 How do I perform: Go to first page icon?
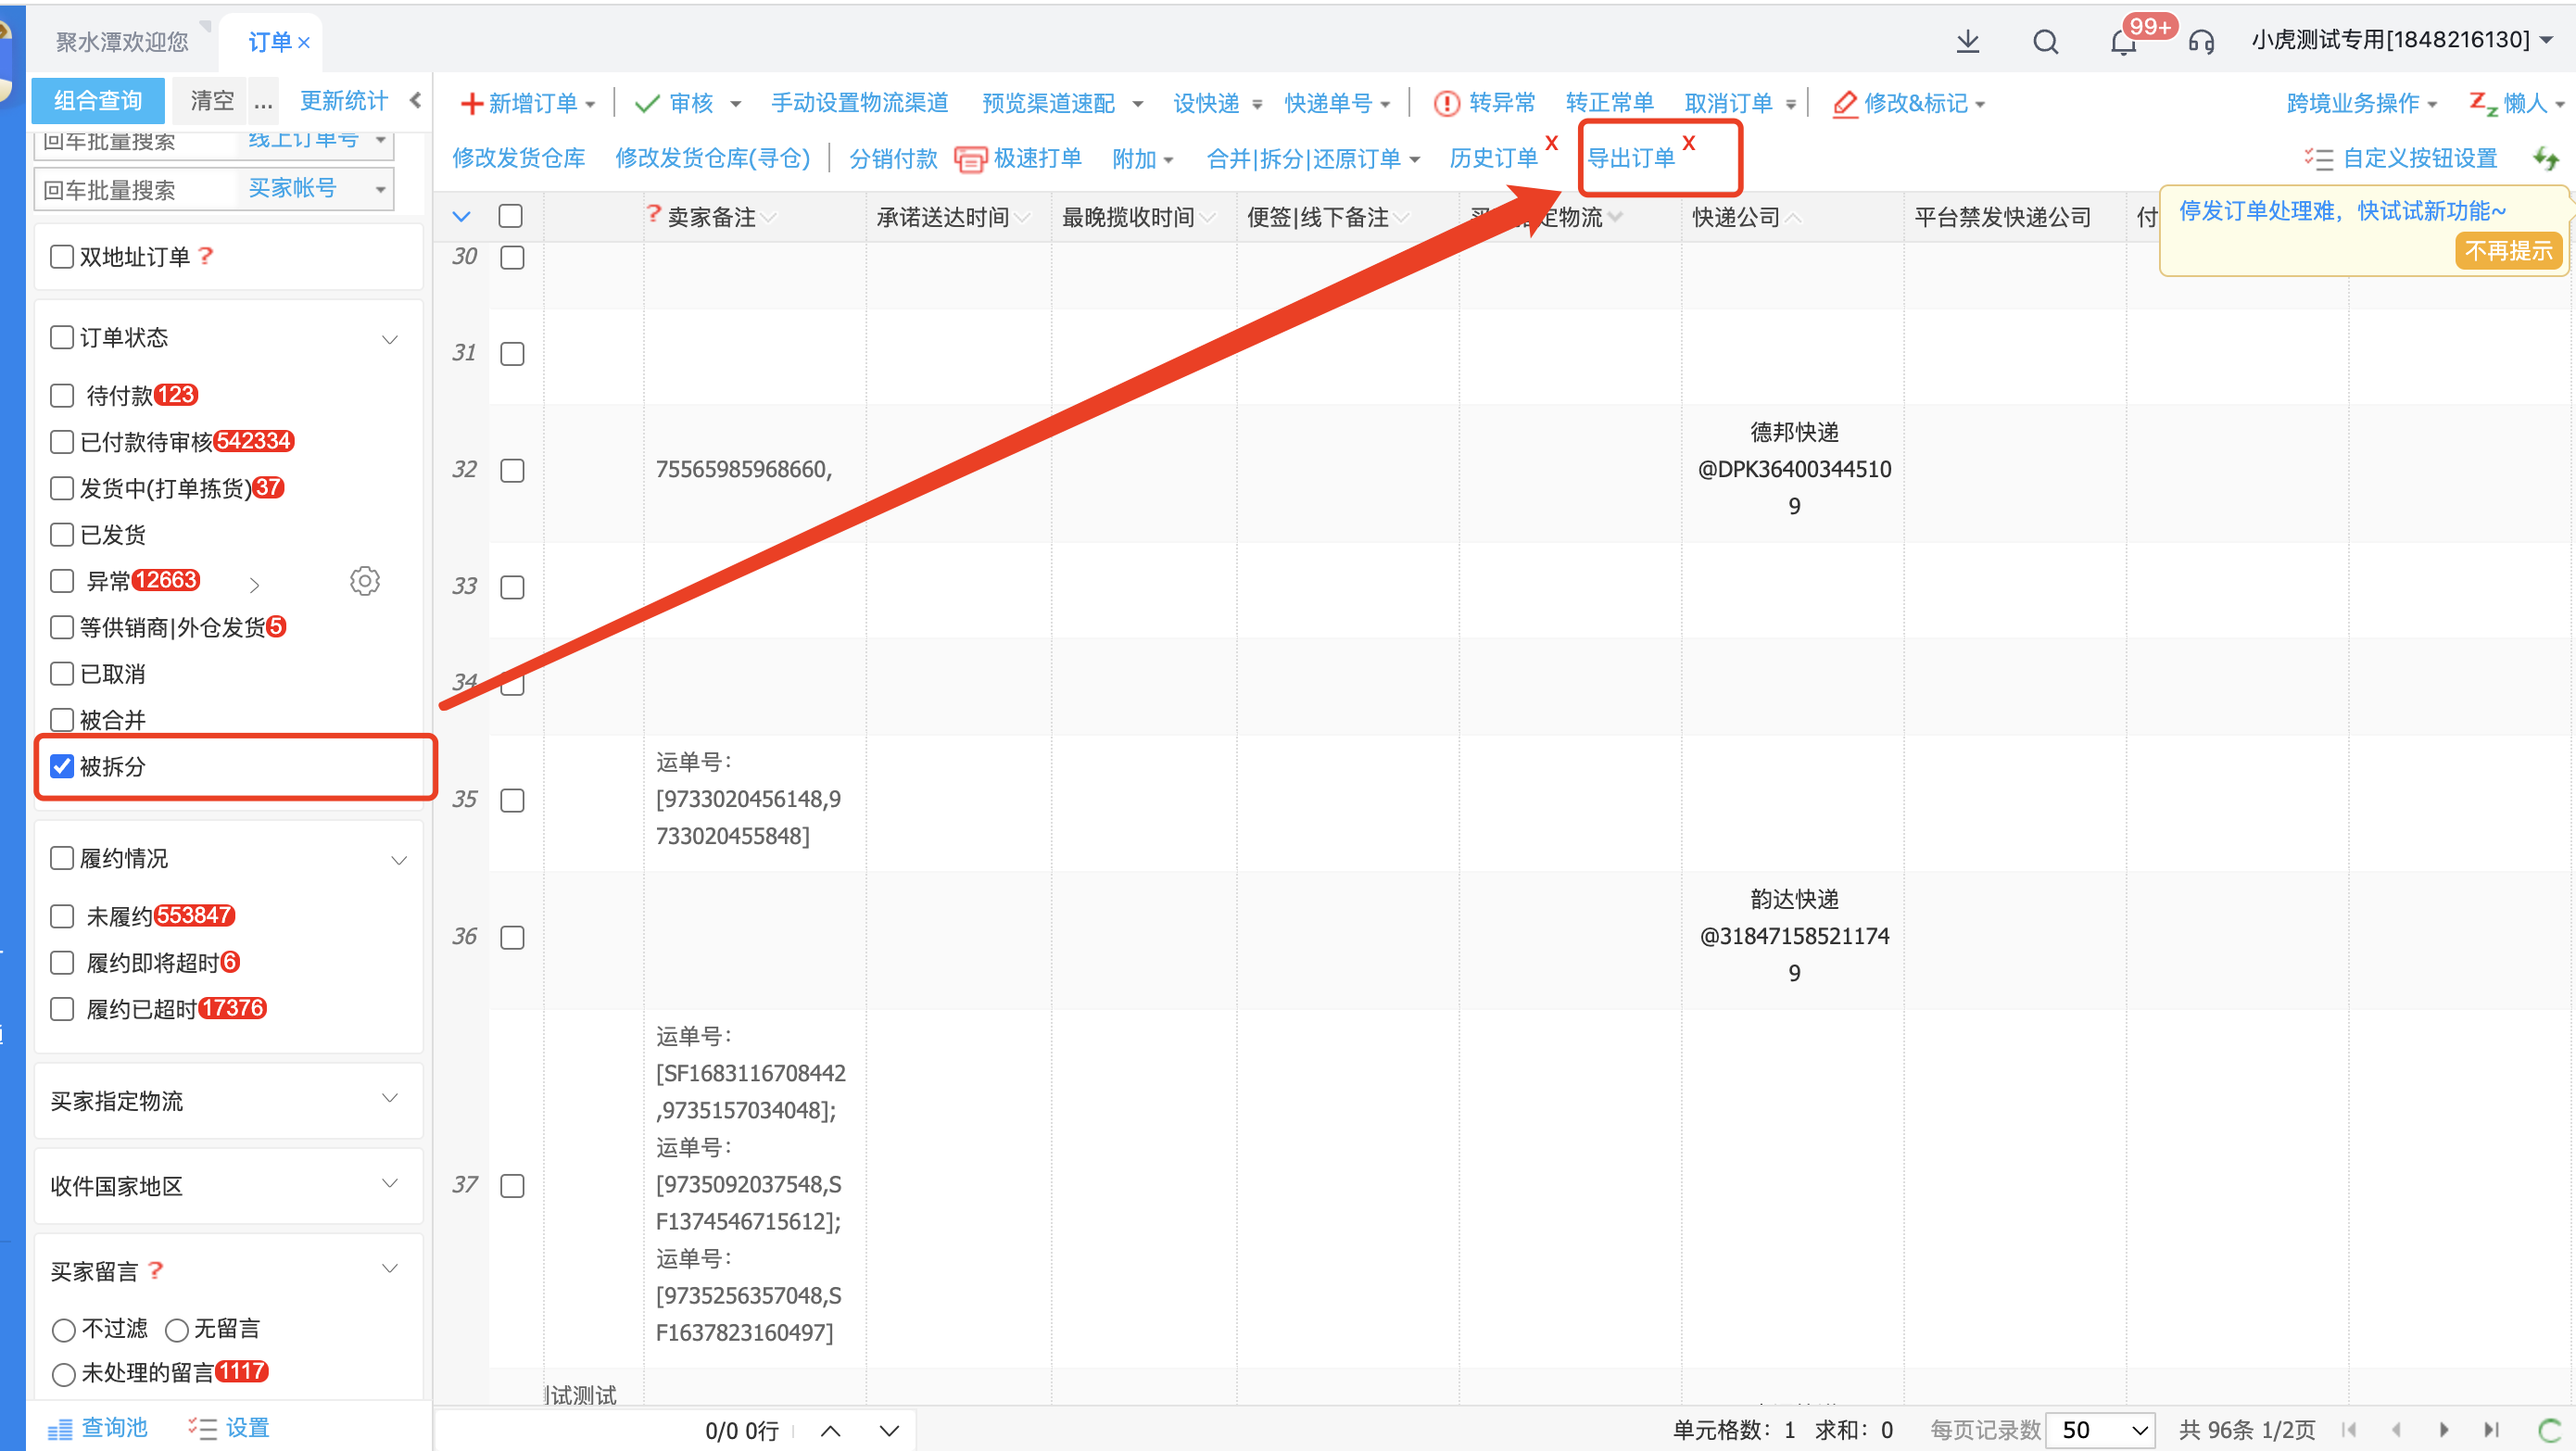pyautogui.click(x=2349, y=1431)
